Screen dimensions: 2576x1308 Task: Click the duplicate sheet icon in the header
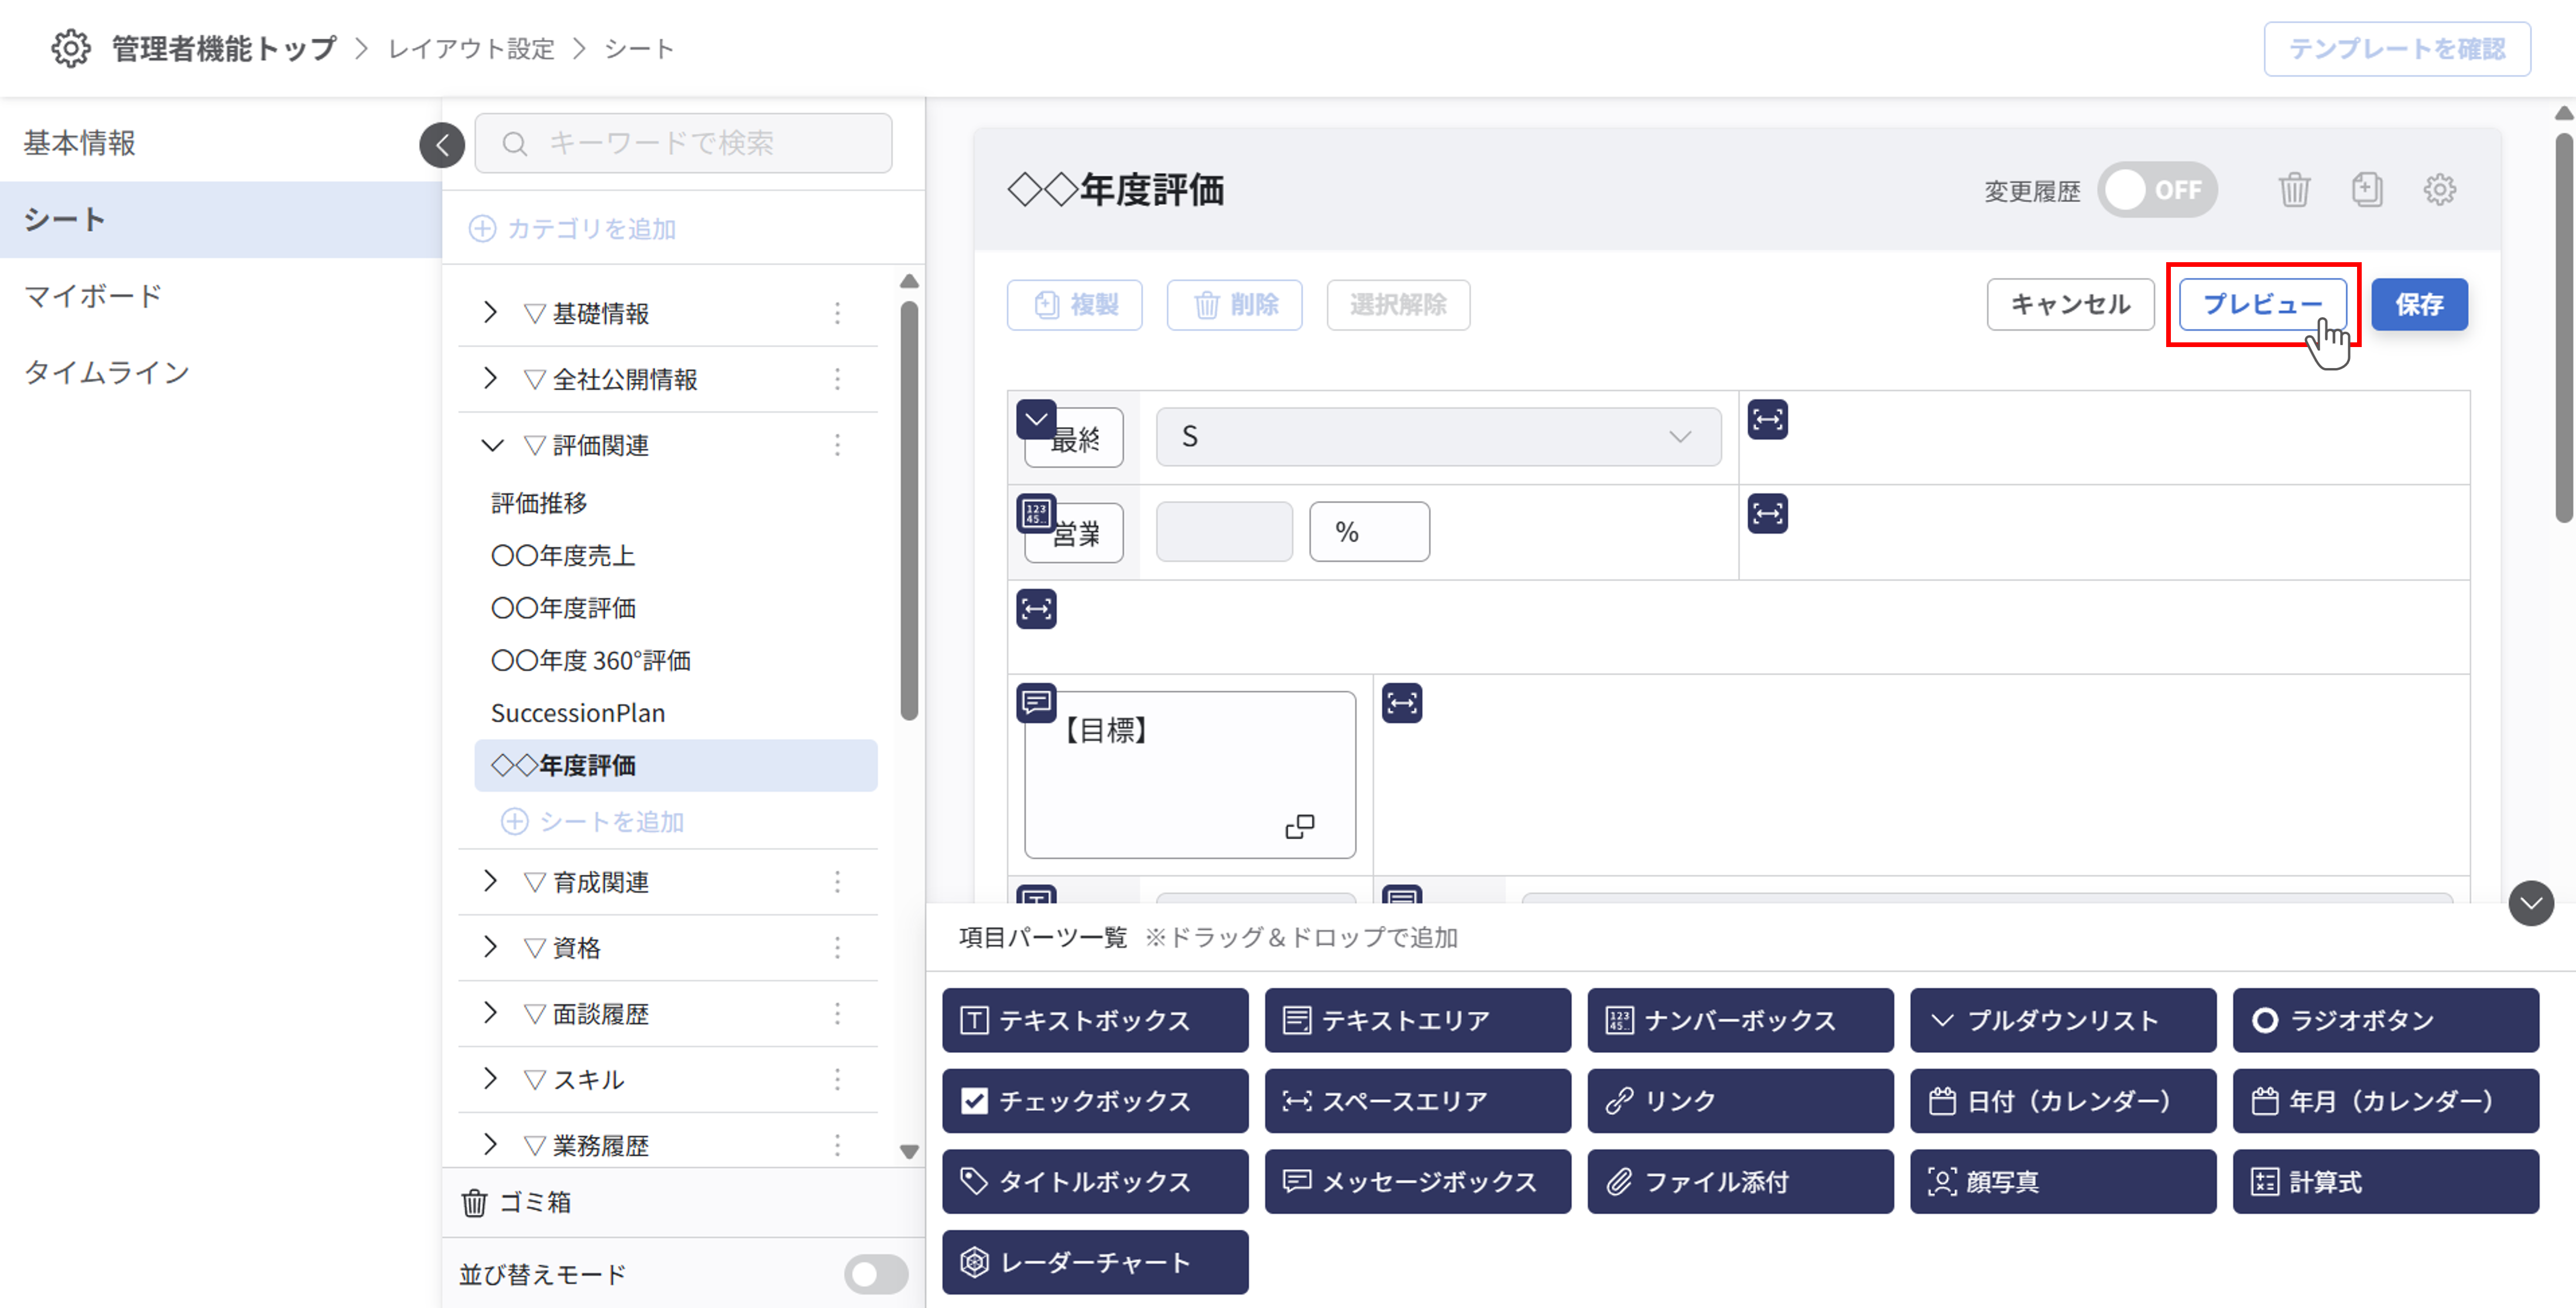2366,189
